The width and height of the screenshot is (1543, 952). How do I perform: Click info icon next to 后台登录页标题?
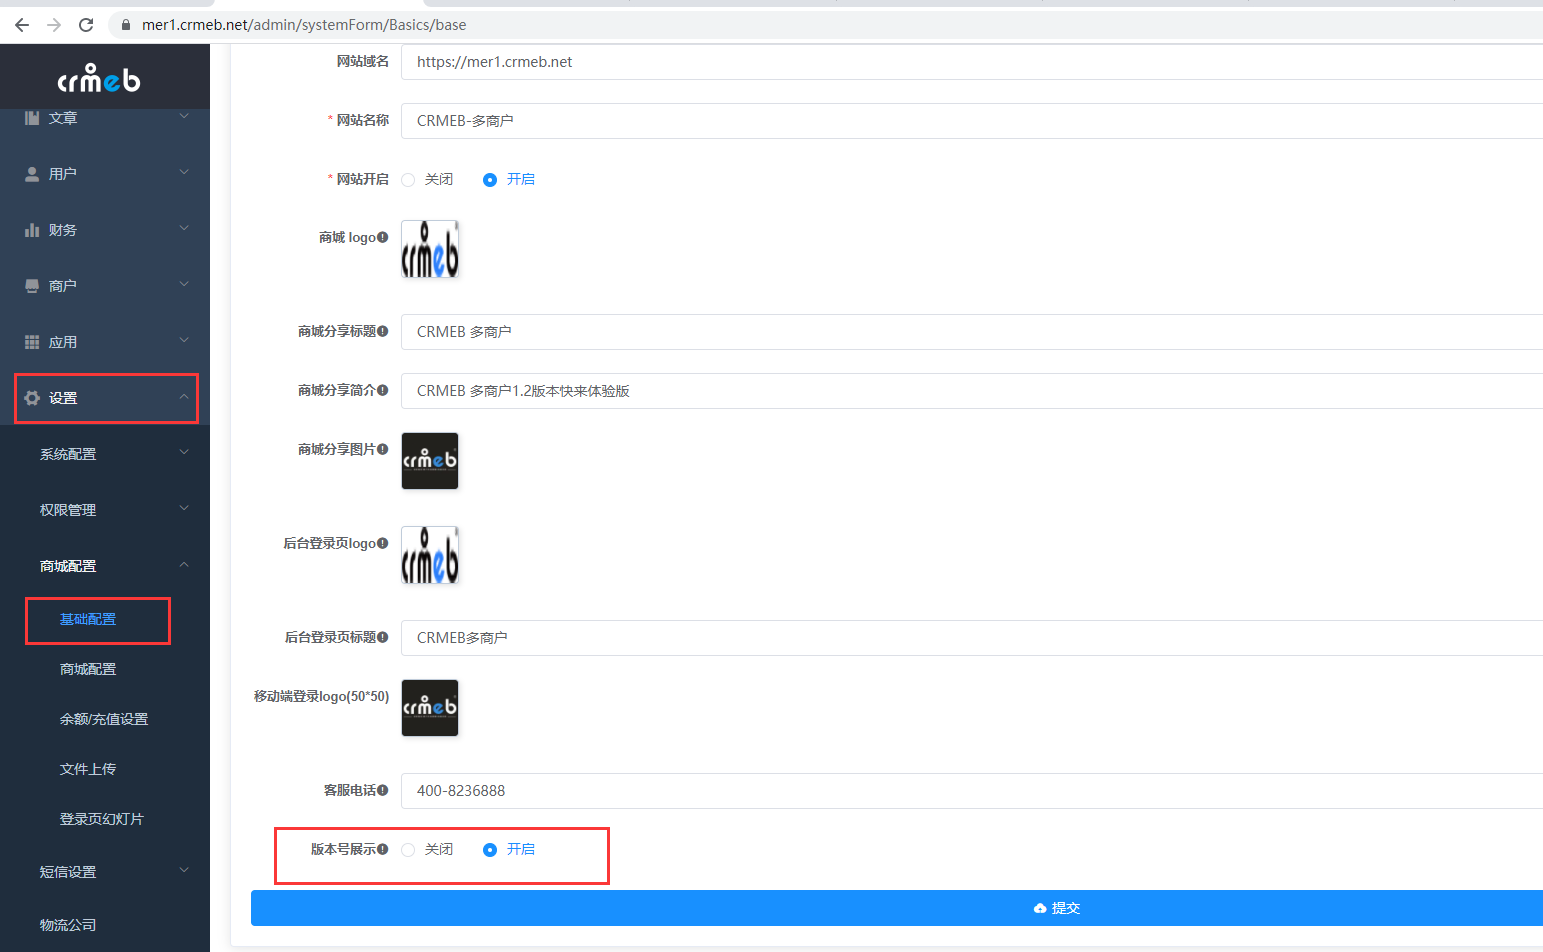click(x=383, y=637)
